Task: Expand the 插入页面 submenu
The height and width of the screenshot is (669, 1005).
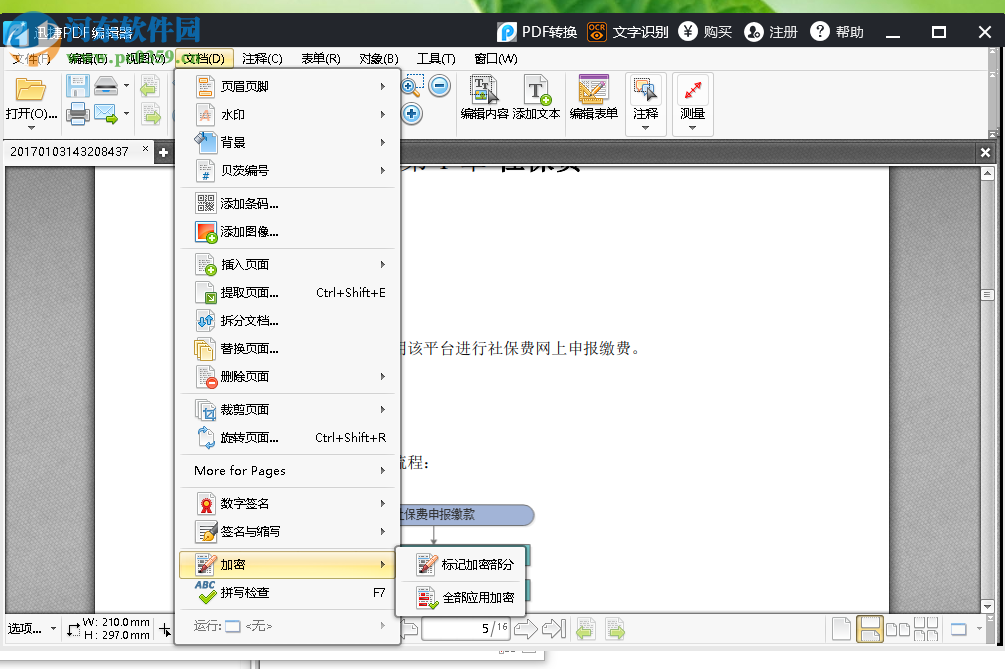Action: pyautogui.click(x=250, y=264)
